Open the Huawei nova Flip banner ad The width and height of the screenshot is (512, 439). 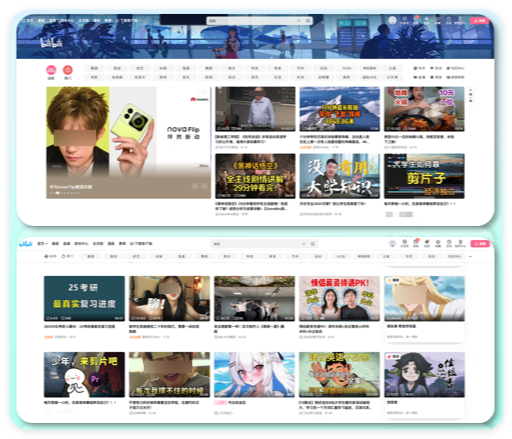[128, 143]
